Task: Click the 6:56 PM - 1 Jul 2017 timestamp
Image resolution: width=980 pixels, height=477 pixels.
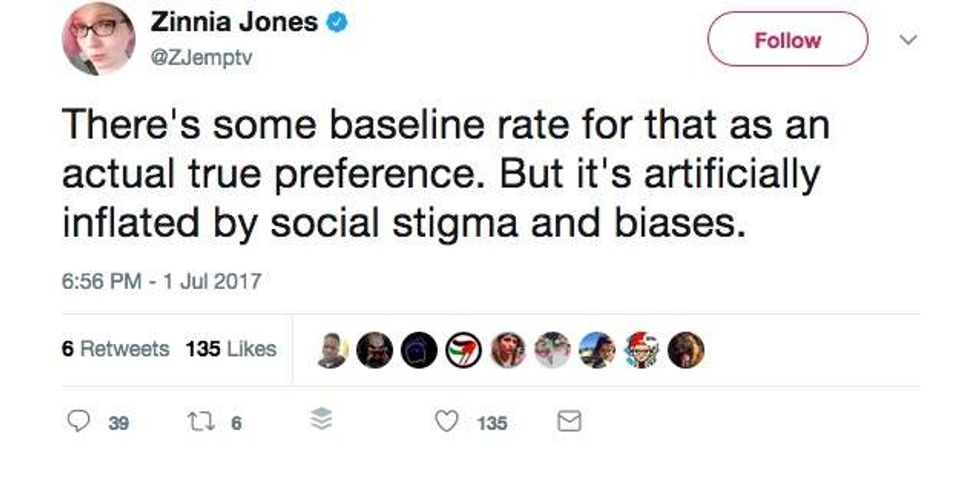Action: (161, 281)
